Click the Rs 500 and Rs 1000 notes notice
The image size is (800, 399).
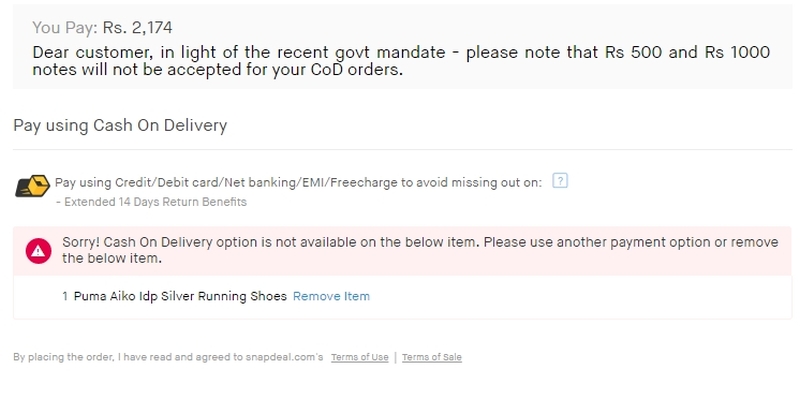(401, 61)
